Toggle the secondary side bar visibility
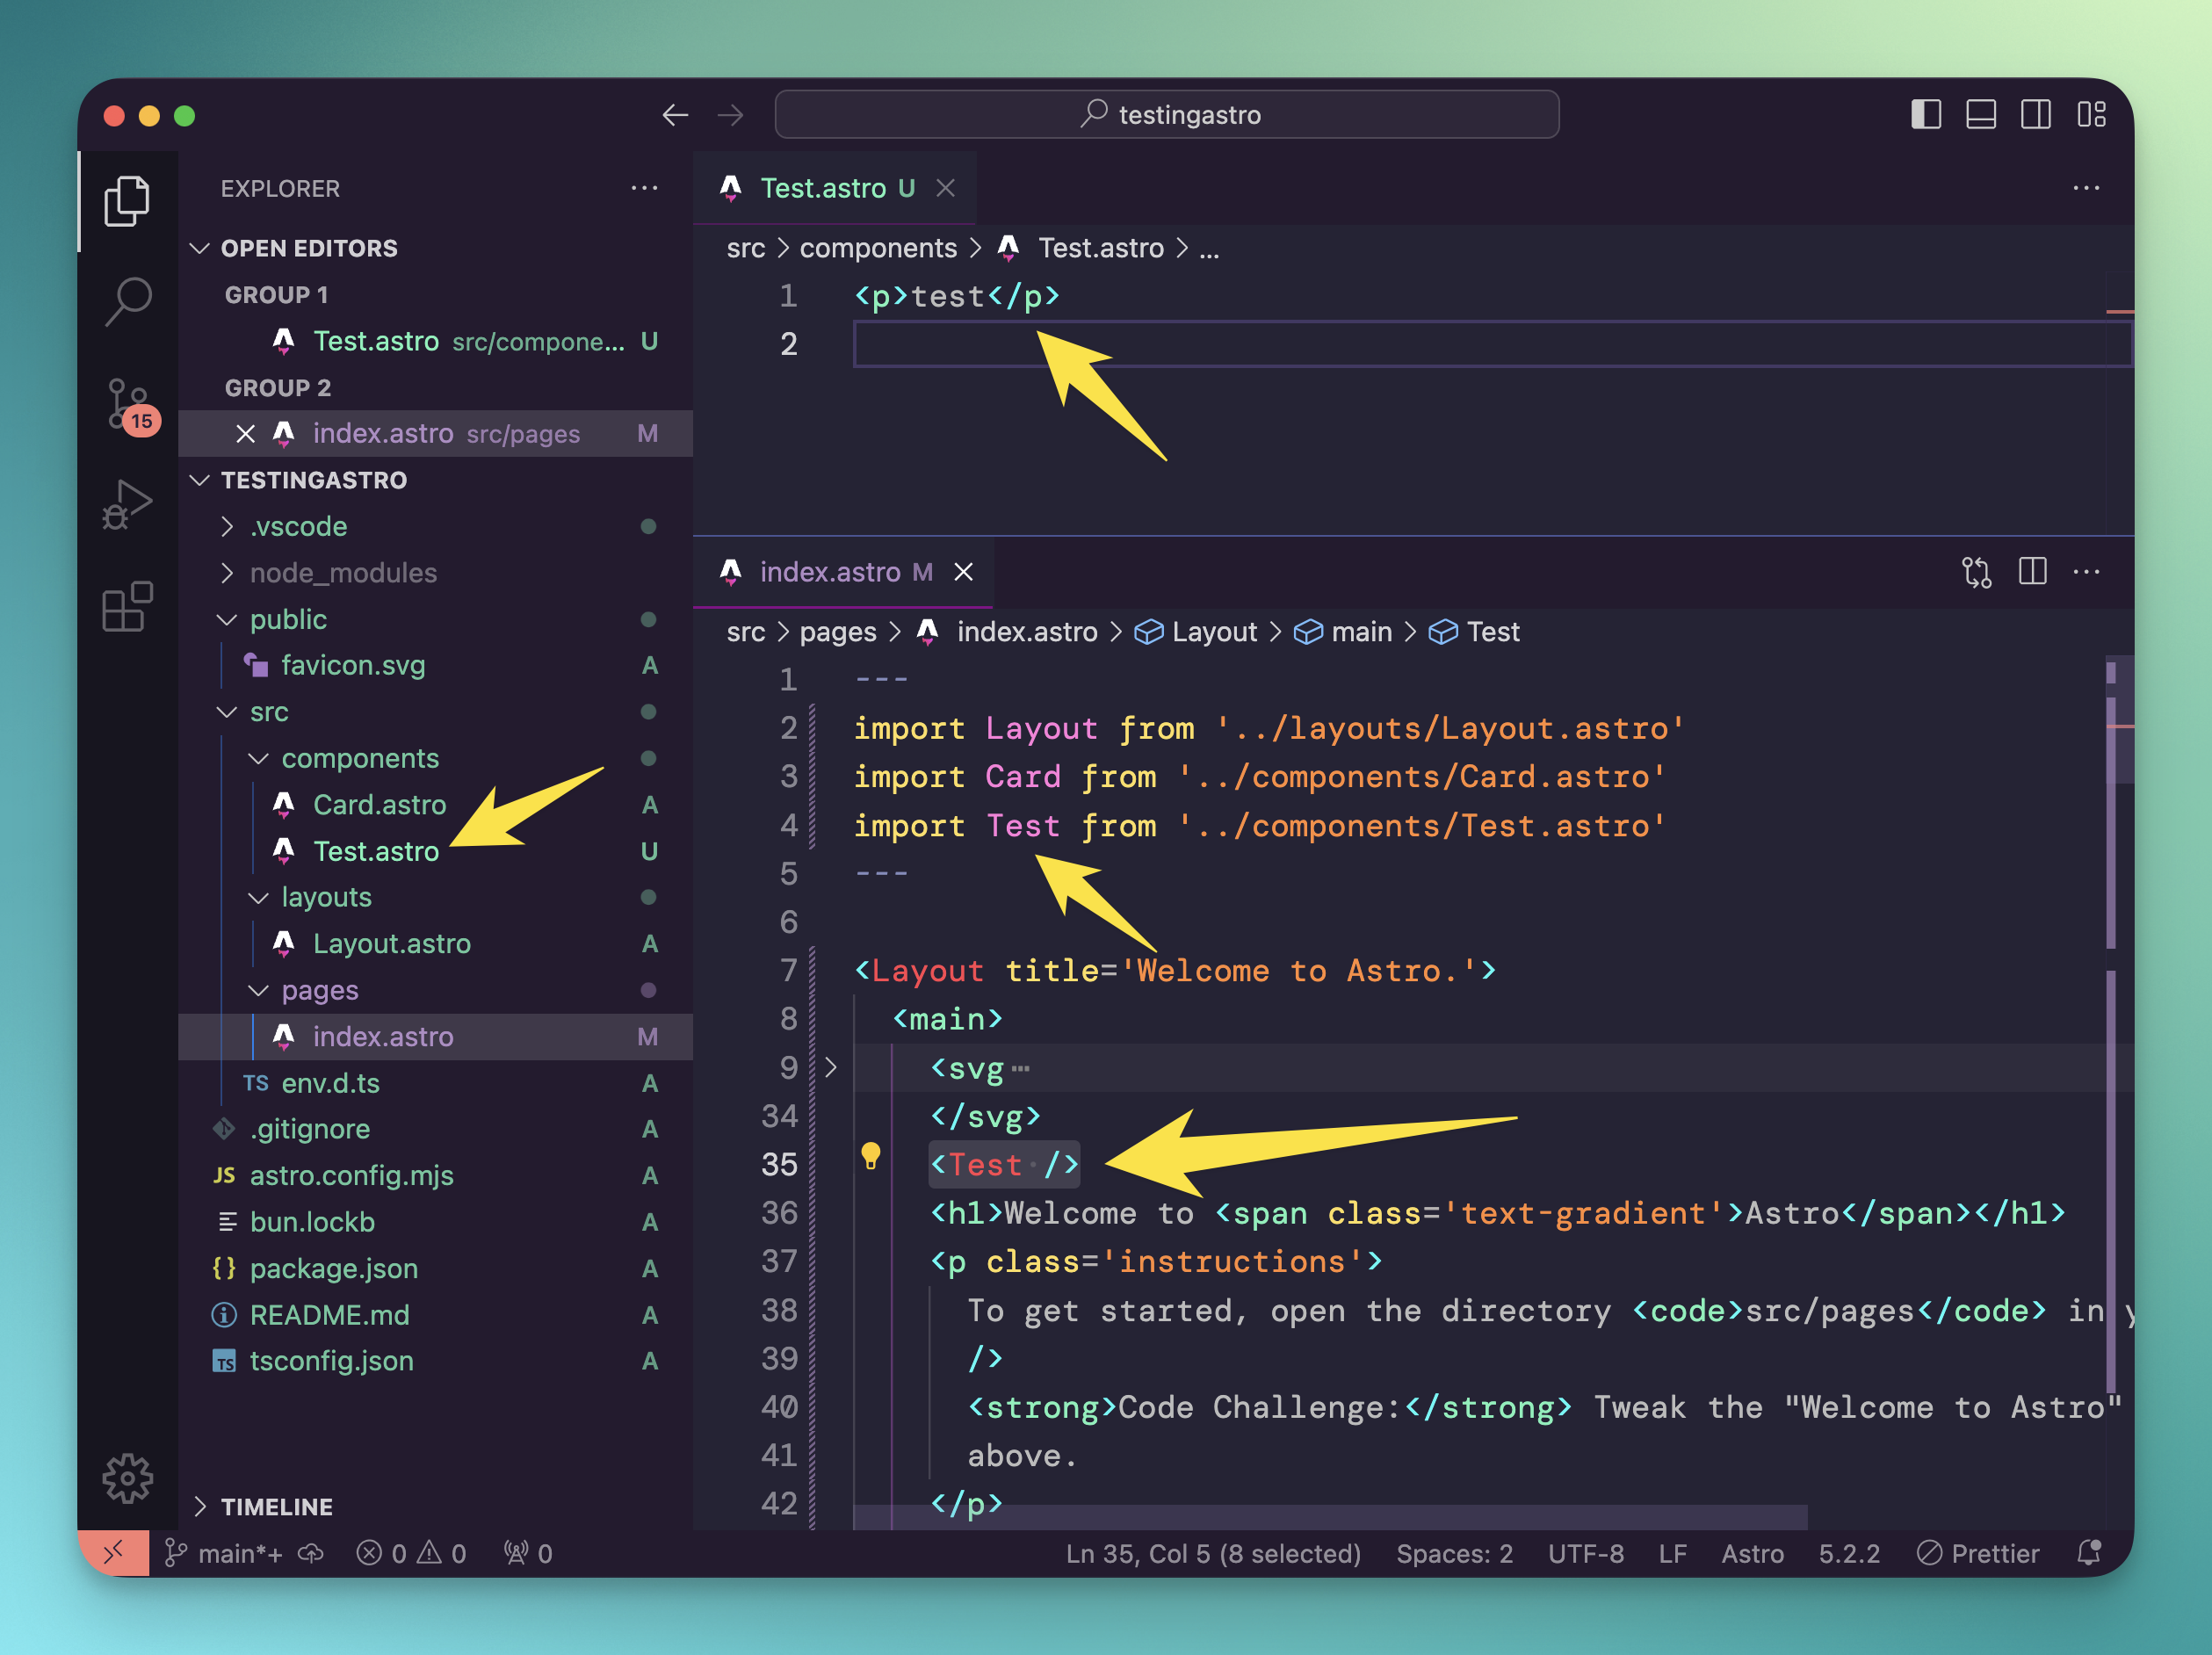Image resolution: width=2212 pixels, height=1655 pixels. pyautogui.click(x=2035, y=115)
